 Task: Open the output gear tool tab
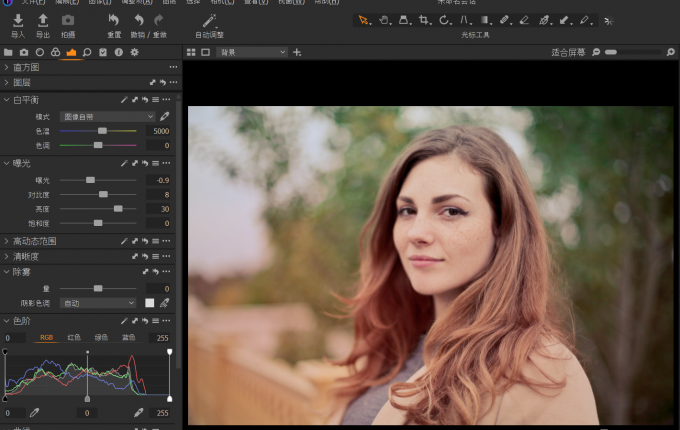[134, 52]
